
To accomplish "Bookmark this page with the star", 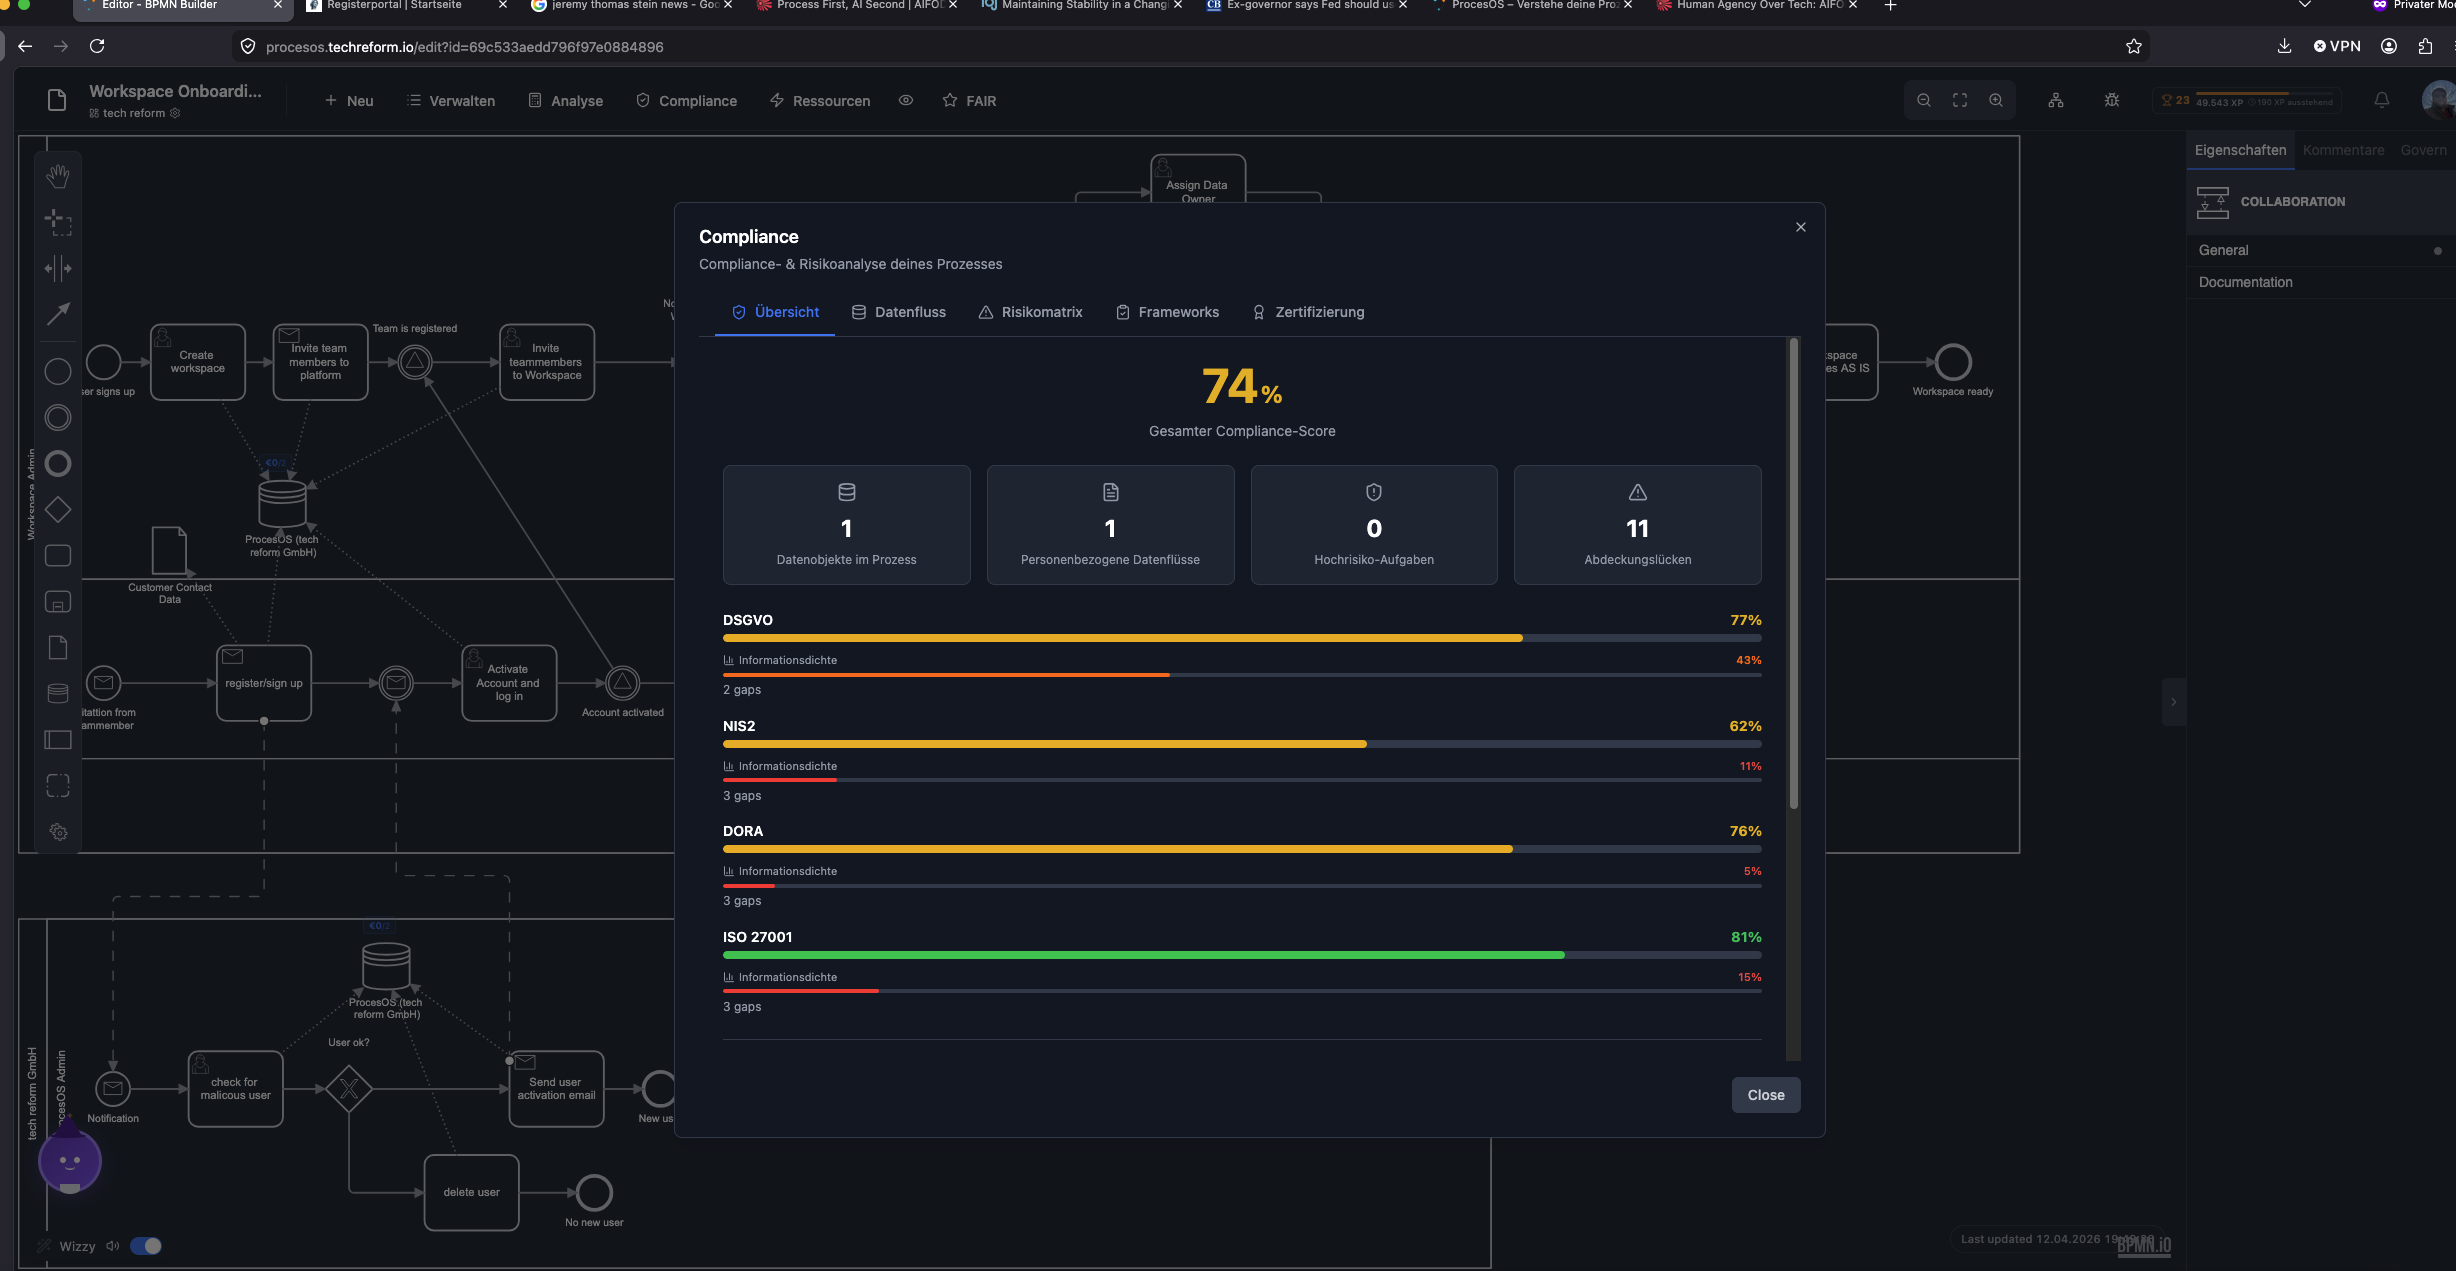I will tap(2133, 46).
